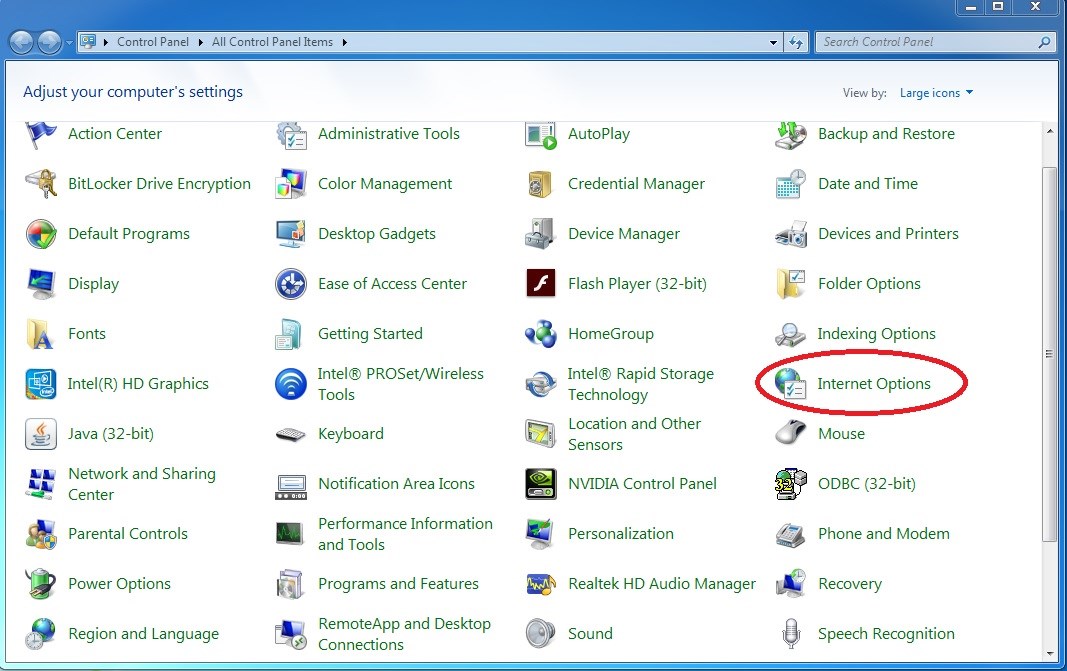Open the Device Manager icon
1067x671 pixels.
tap(540, 234)
